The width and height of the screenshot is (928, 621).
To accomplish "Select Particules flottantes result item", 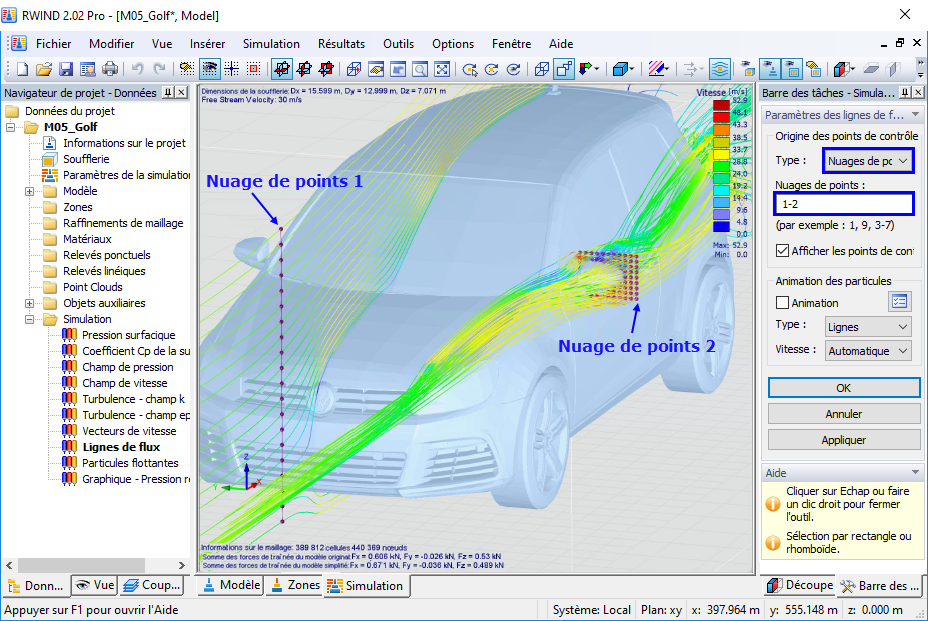I will click(130, 463).
